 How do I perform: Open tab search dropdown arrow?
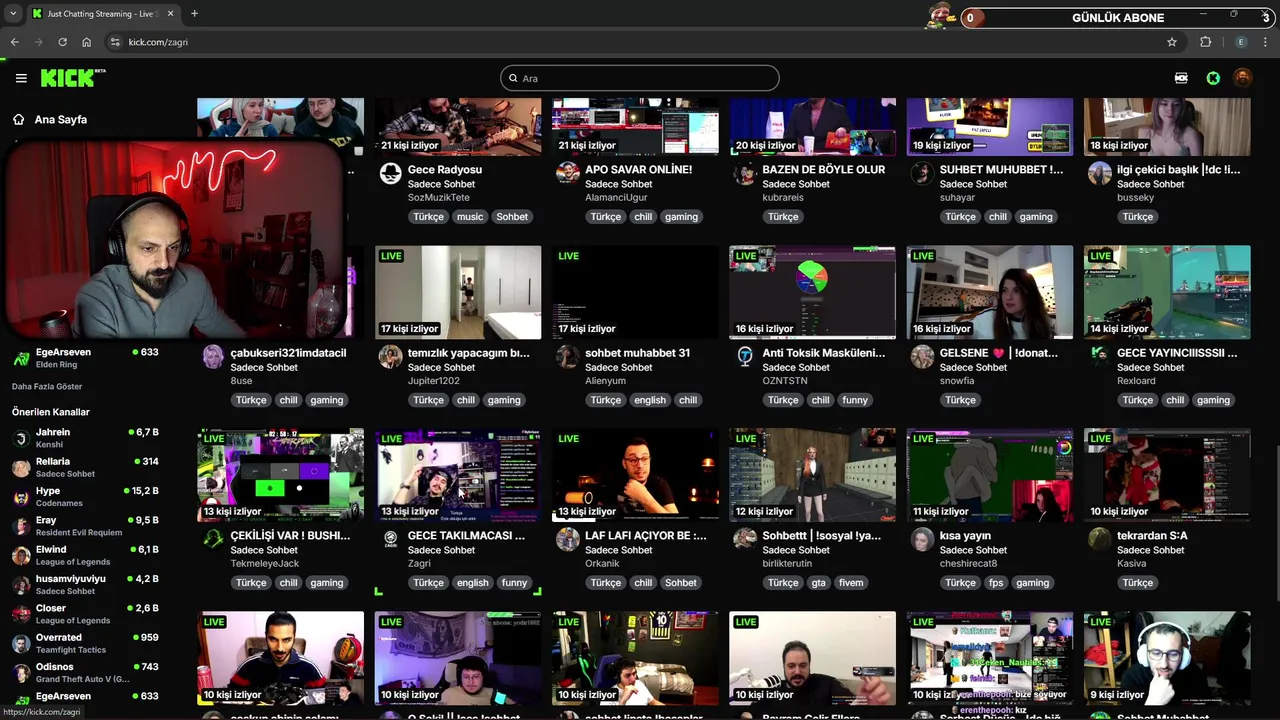[x=12, y=14]
